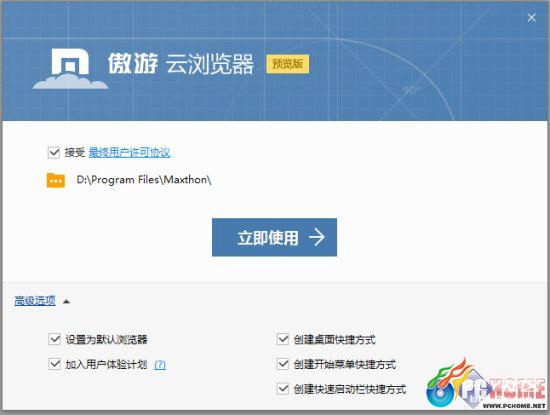Click the arrow inside 立即使用 button
Screen dimensions: 550x415
(316, 237)
